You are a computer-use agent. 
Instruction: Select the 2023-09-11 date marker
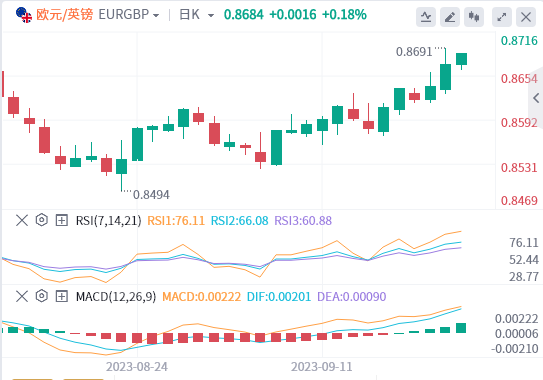click(322, 366)
